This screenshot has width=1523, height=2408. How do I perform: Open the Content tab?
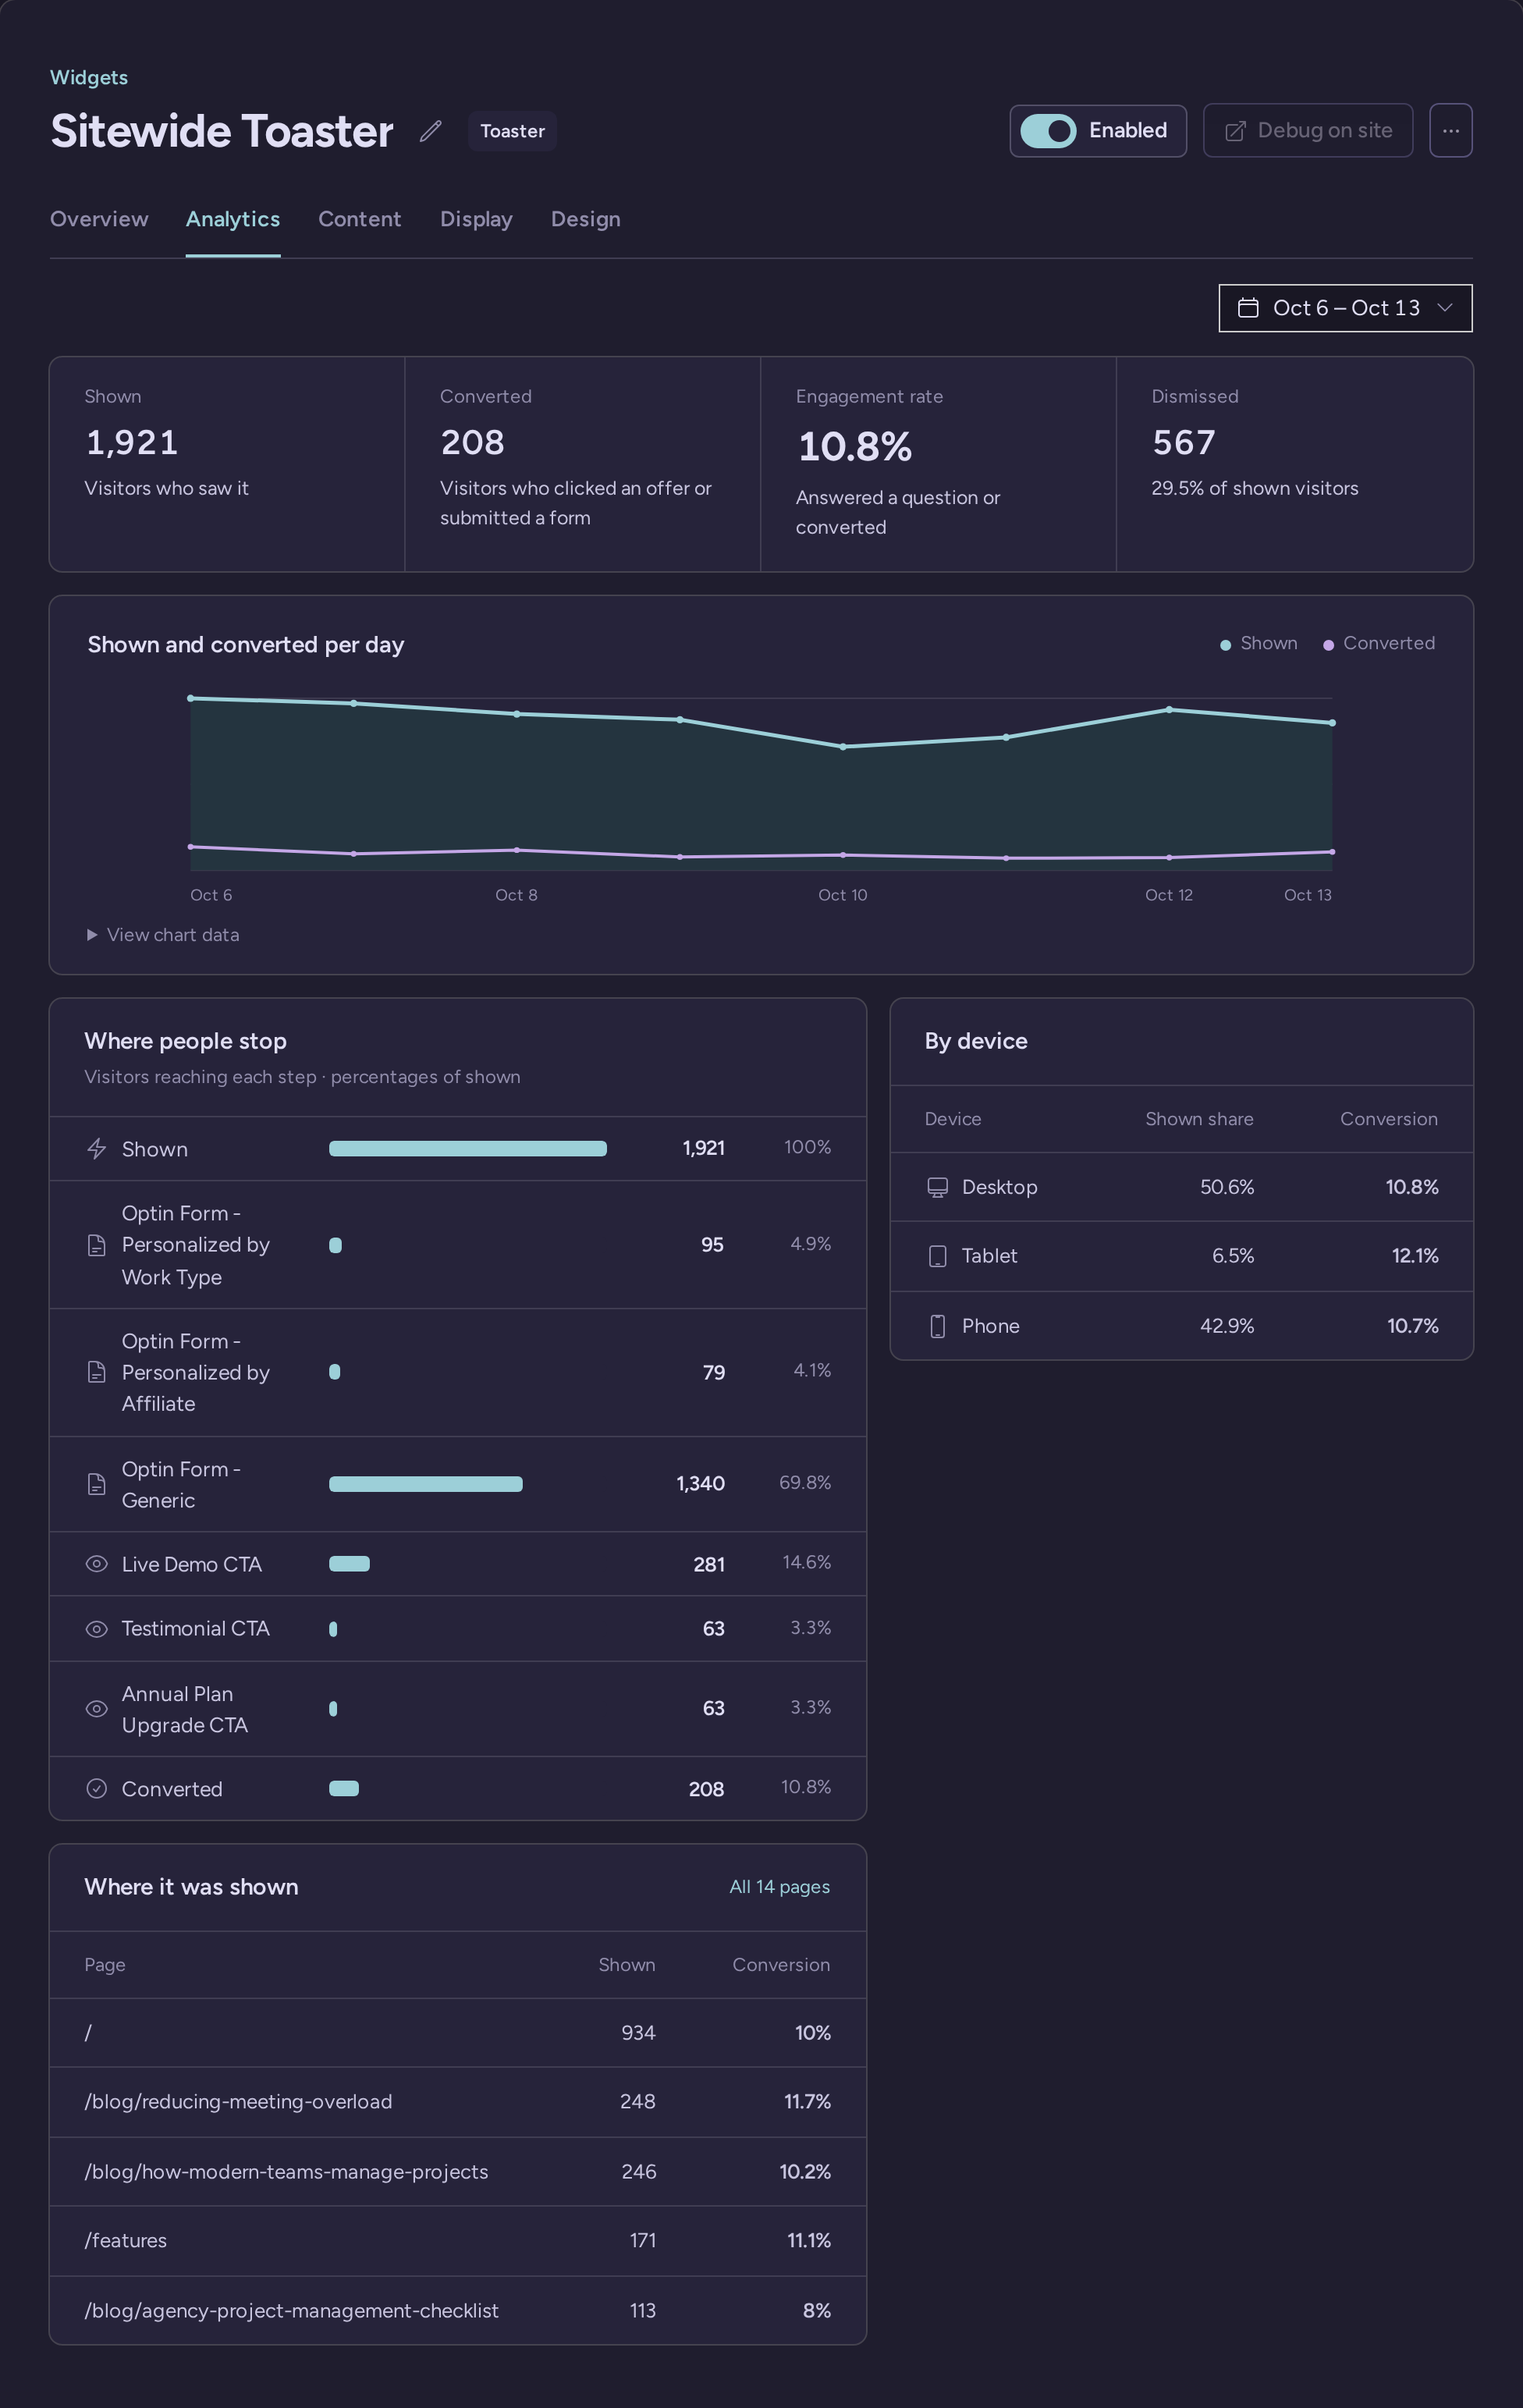359,219
